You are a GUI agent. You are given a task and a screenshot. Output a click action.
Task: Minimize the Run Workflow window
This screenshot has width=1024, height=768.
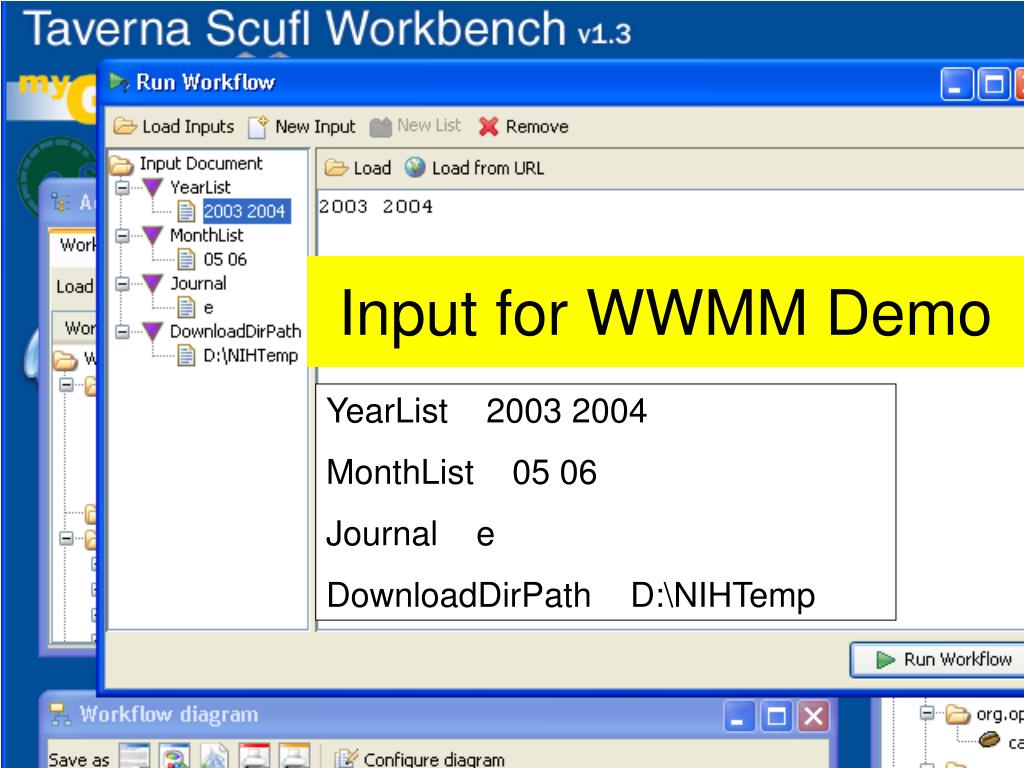(x=955, y=84)
